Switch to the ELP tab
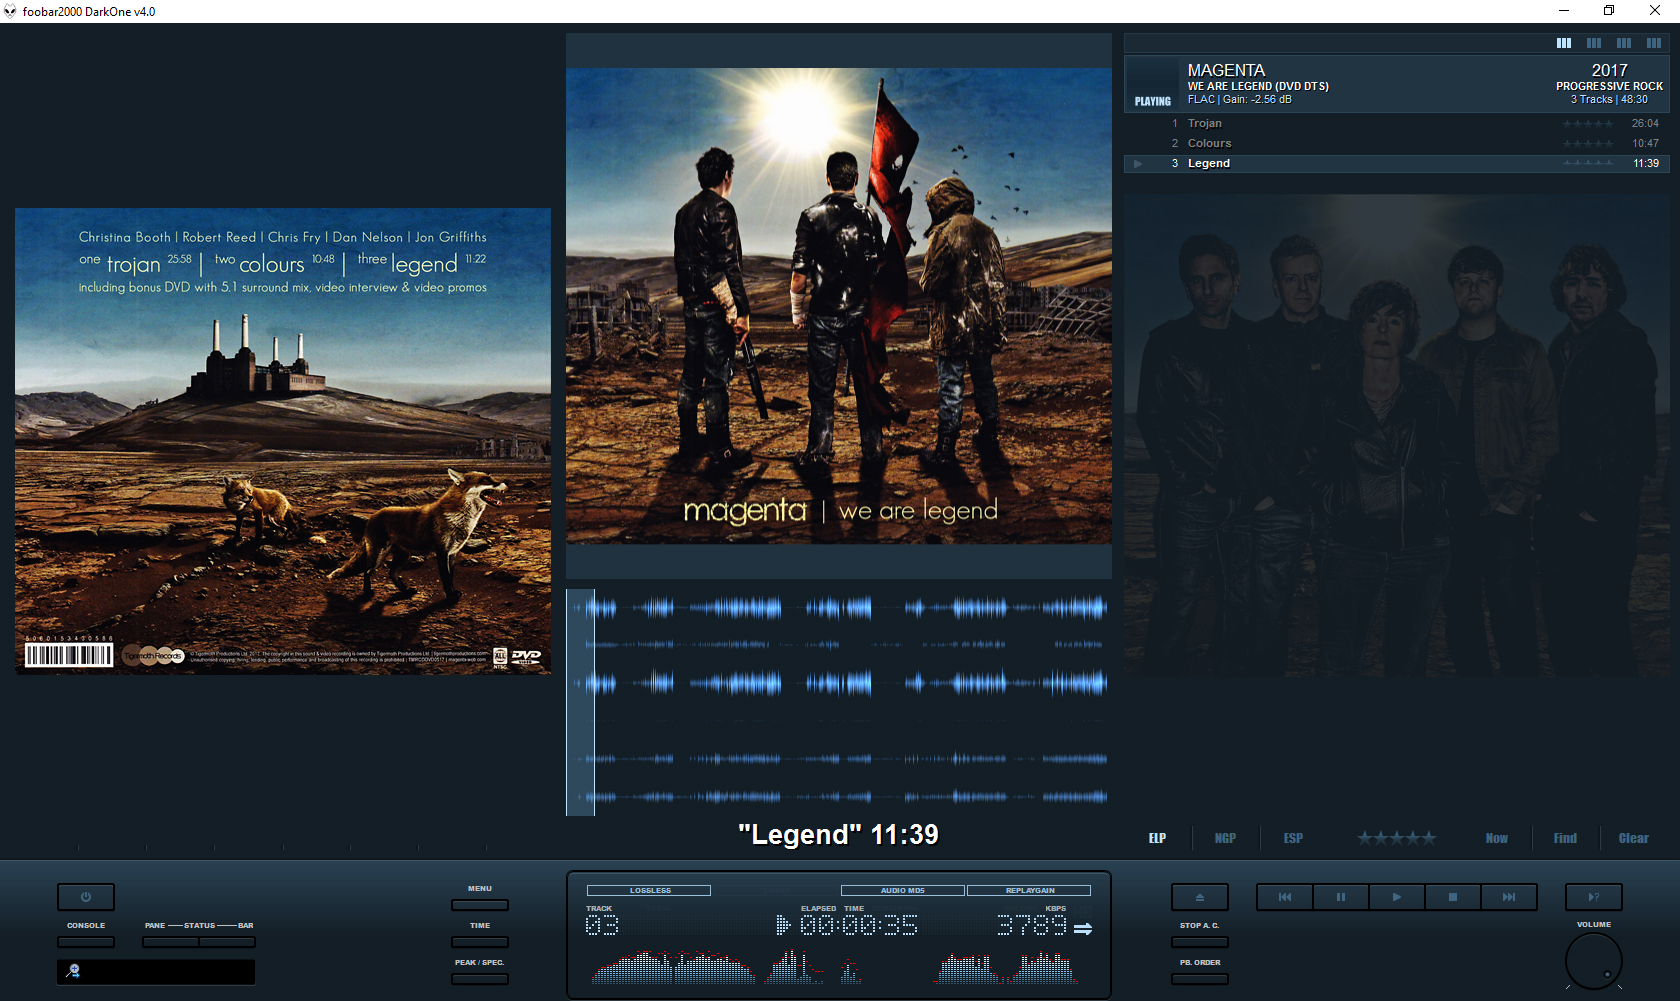The image size is (1680, 1001). [1157, 838]
